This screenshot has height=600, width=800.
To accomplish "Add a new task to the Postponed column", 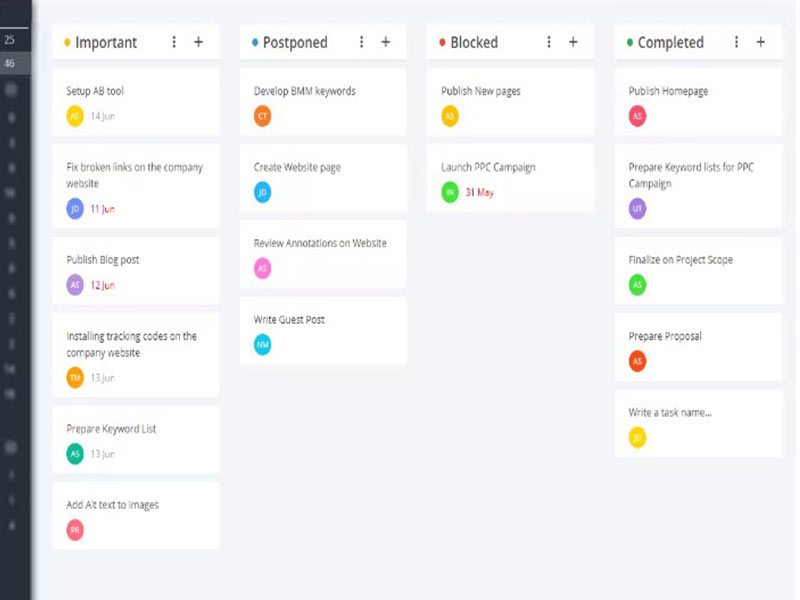I will click(386, 42).
